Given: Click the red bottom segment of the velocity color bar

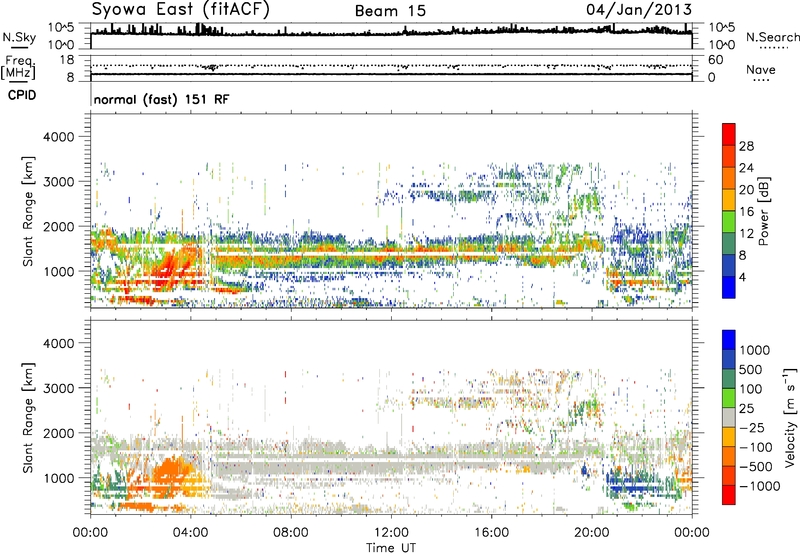Looking at the screenshot, I should [x=729, y=495].
